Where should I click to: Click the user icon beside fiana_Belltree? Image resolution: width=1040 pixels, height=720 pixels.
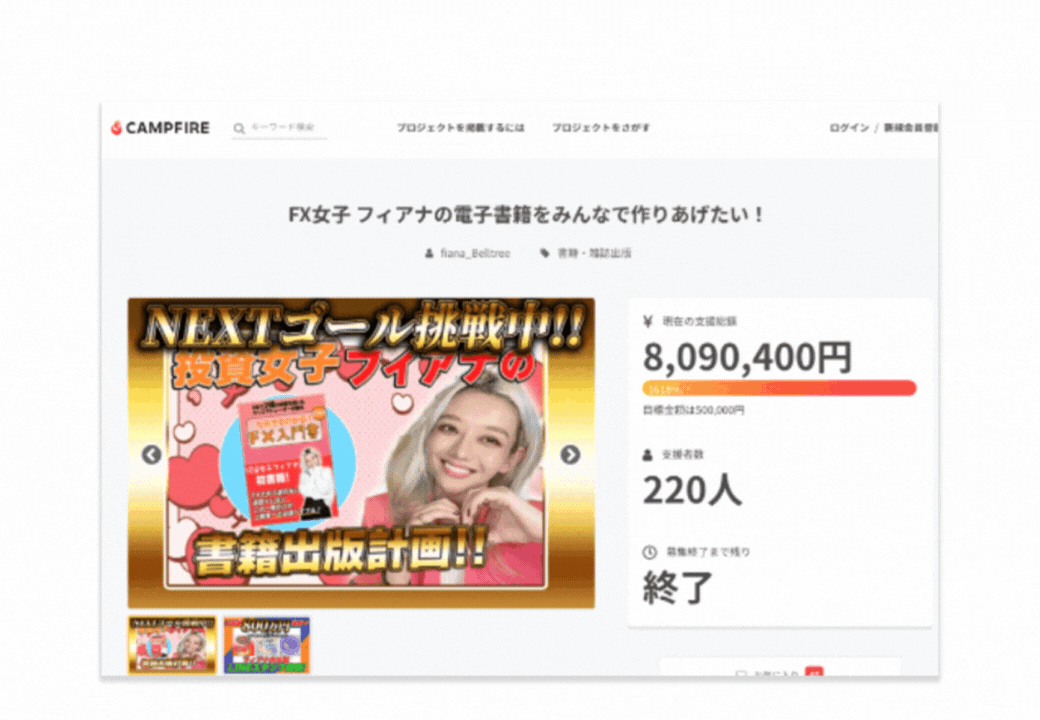[x=429, y=253]
